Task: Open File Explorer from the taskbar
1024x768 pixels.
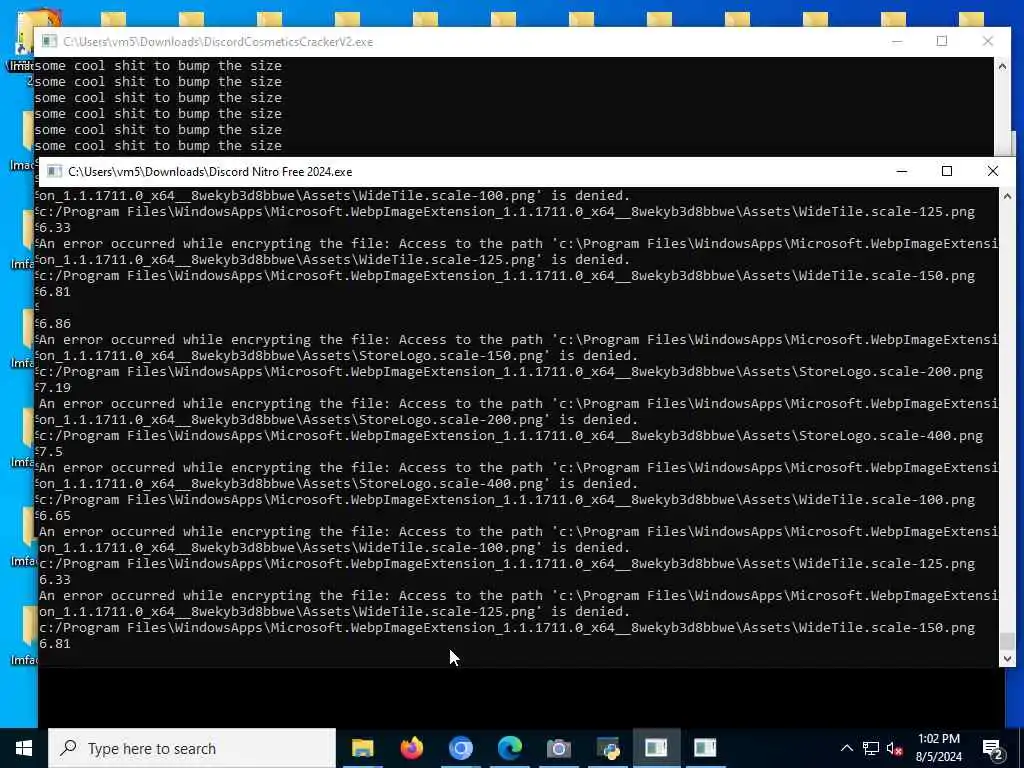Action: 362,748
